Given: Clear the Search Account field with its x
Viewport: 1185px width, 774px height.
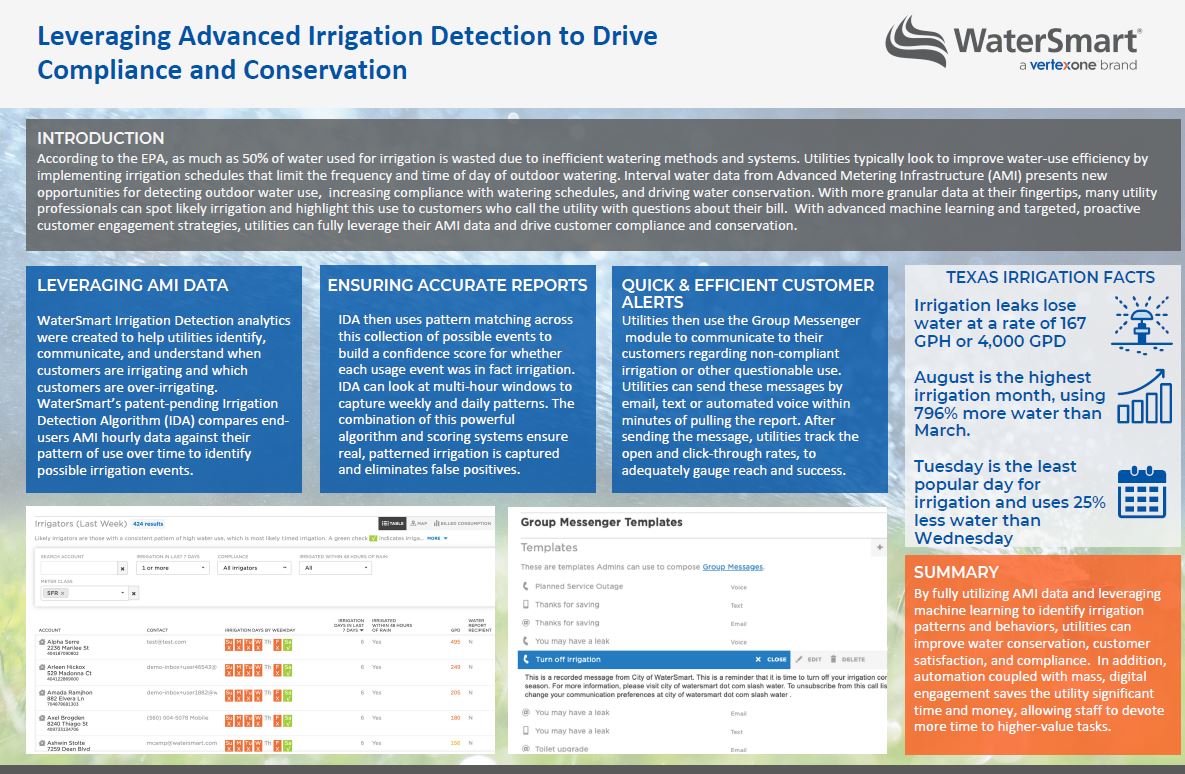Looking at the screenshot, I should [122, 568].
